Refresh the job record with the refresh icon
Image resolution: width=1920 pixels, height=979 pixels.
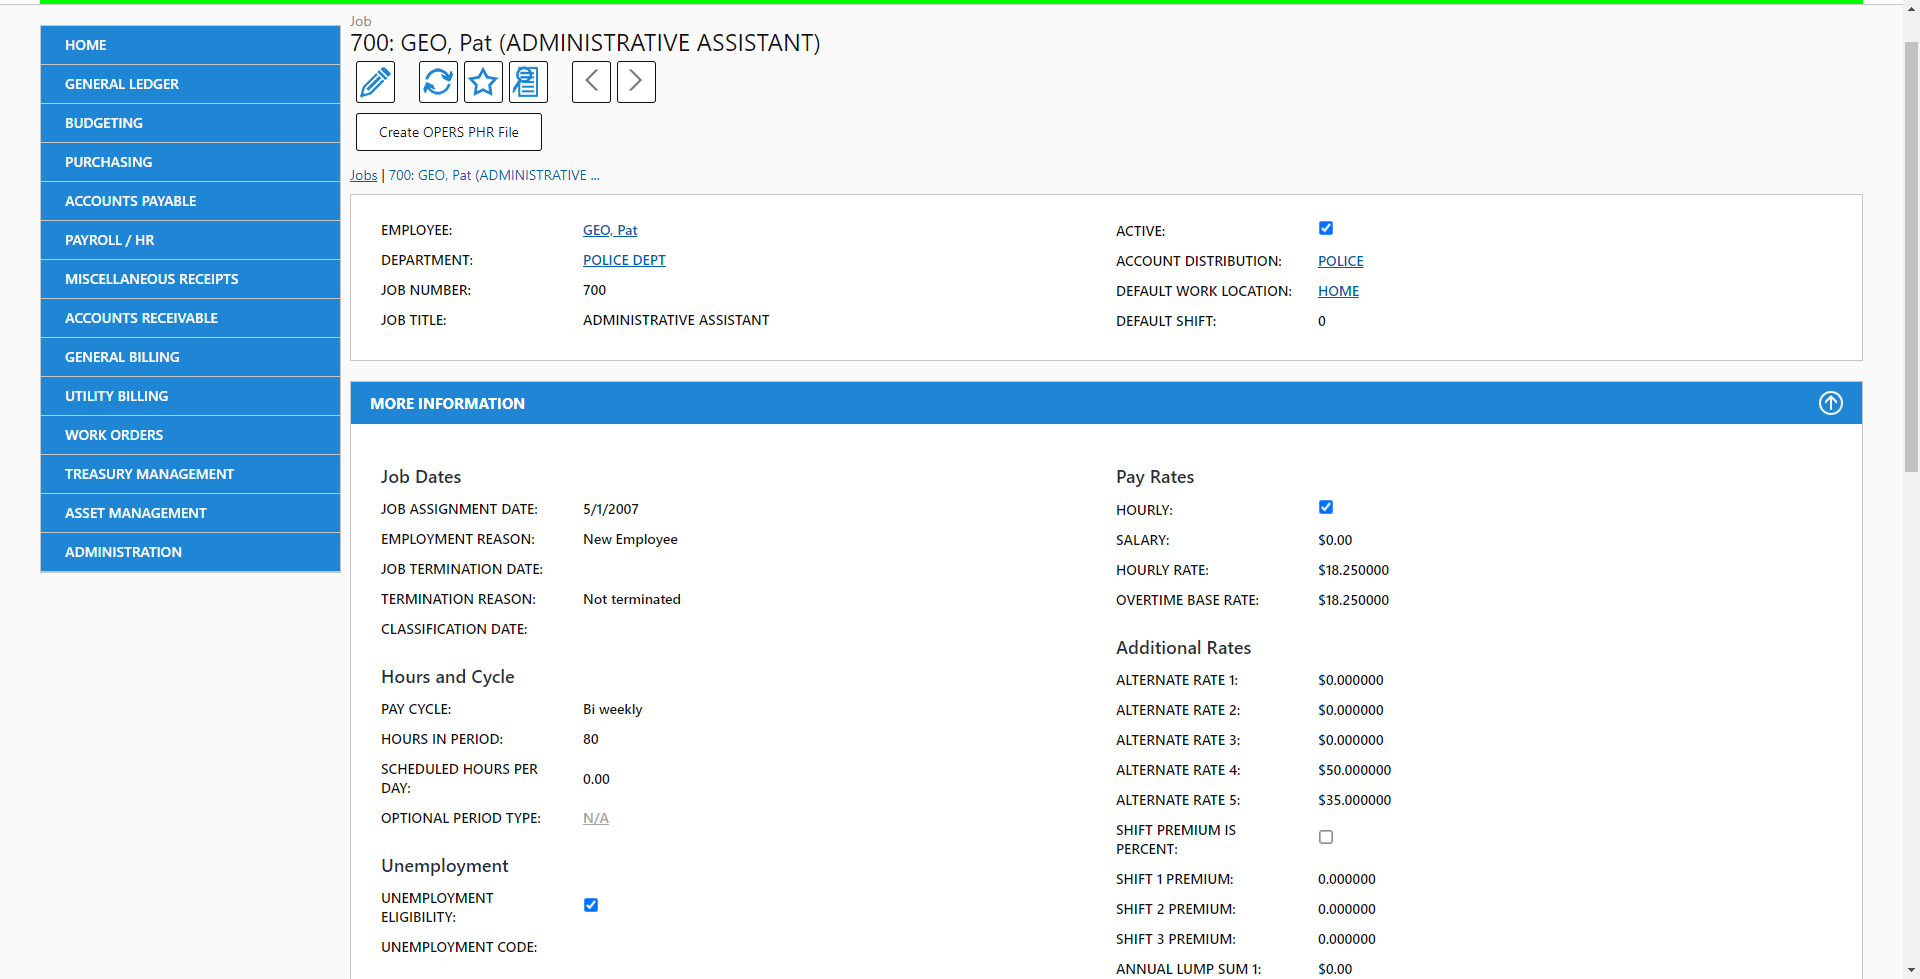point(438,82)
